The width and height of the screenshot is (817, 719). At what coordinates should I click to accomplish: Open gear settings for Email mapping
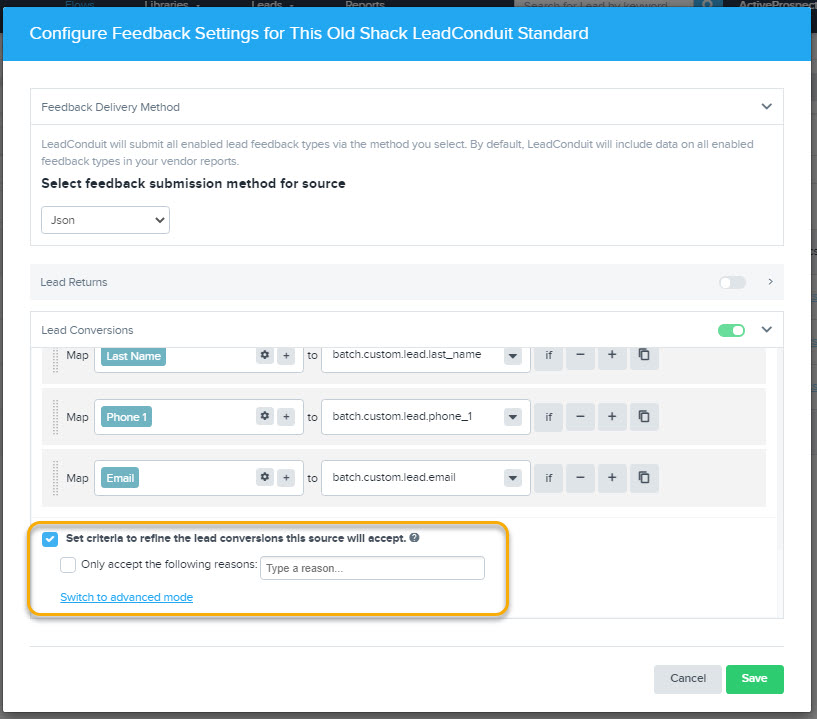(265, 477)
